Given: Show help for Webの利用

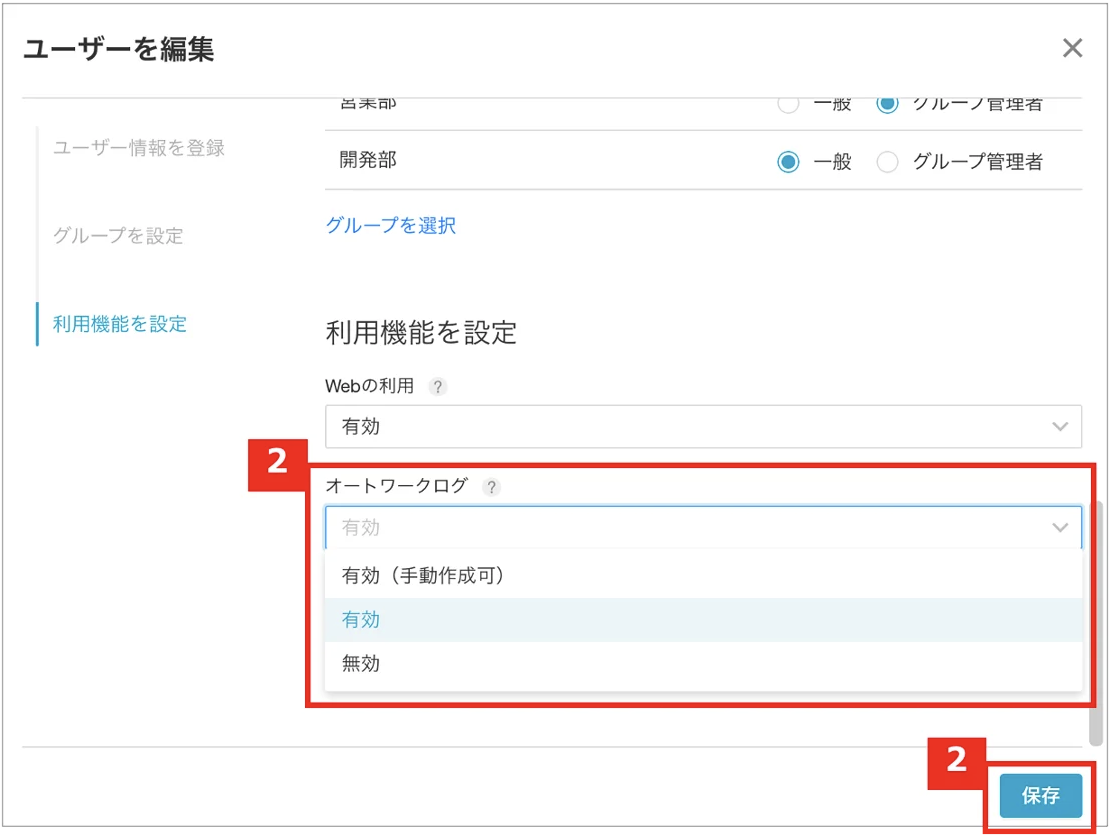Looking at the screenshot, I should pyautogui.click(x=438, y=387).
